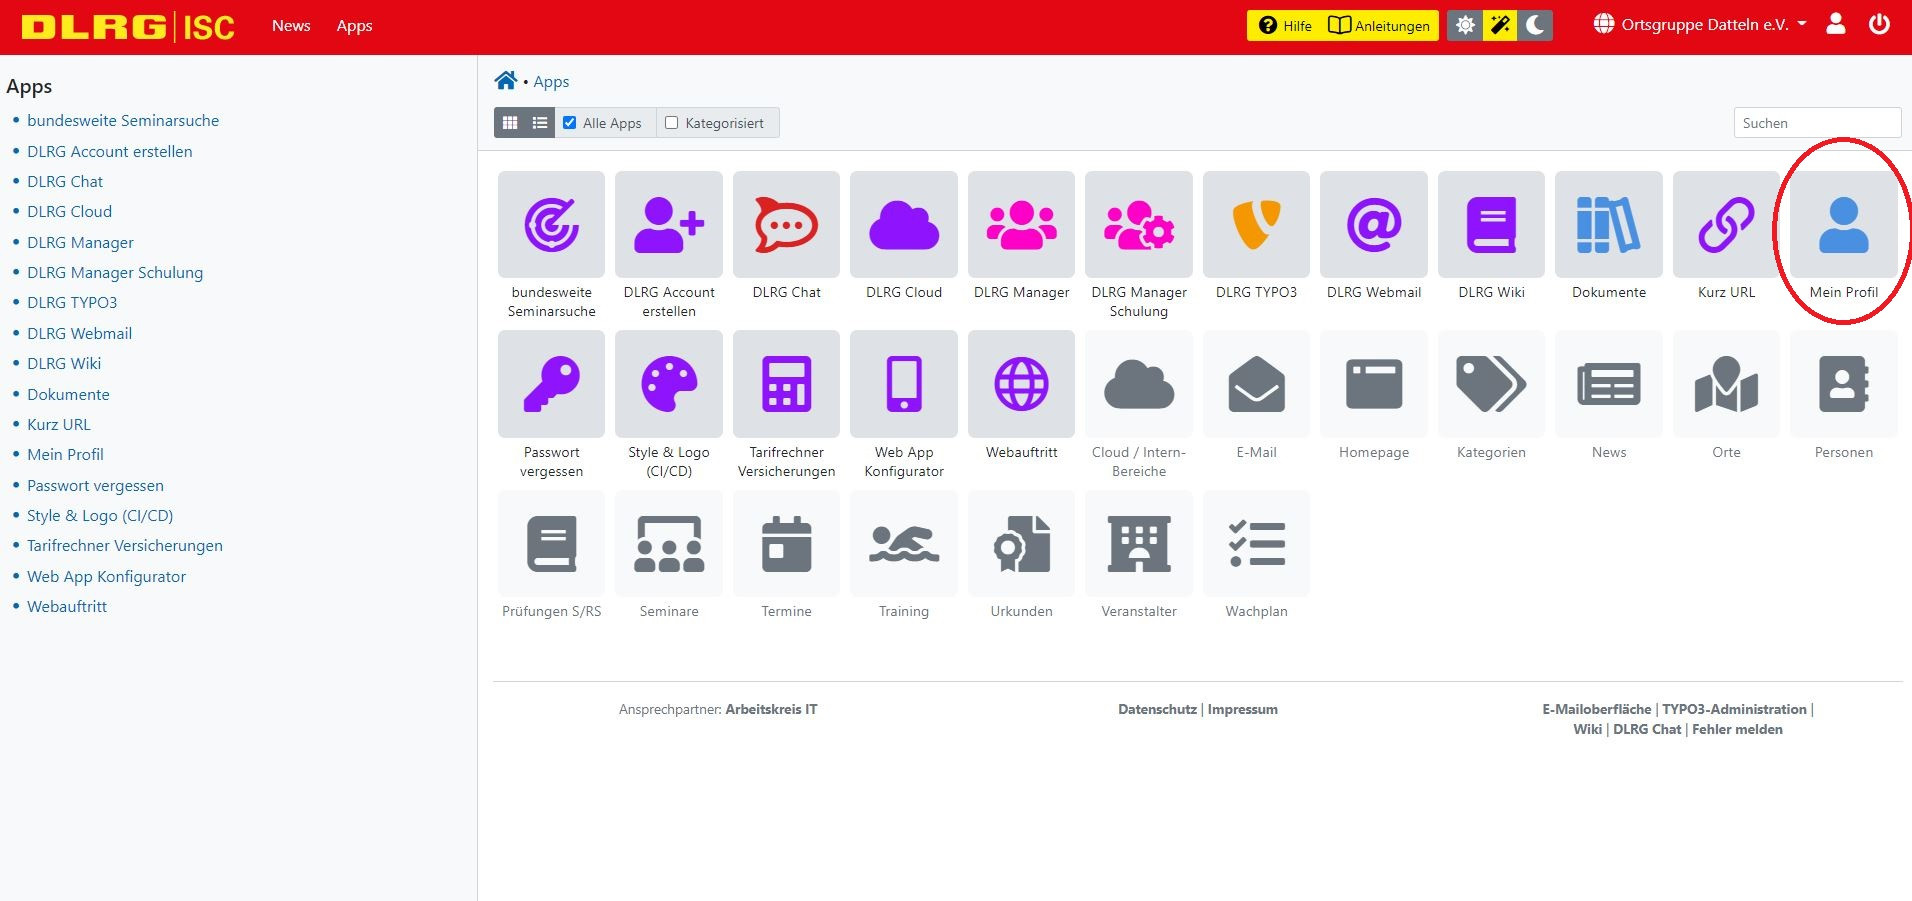
Task: Select the auto theme wand icon
Action: [1500, 25]
